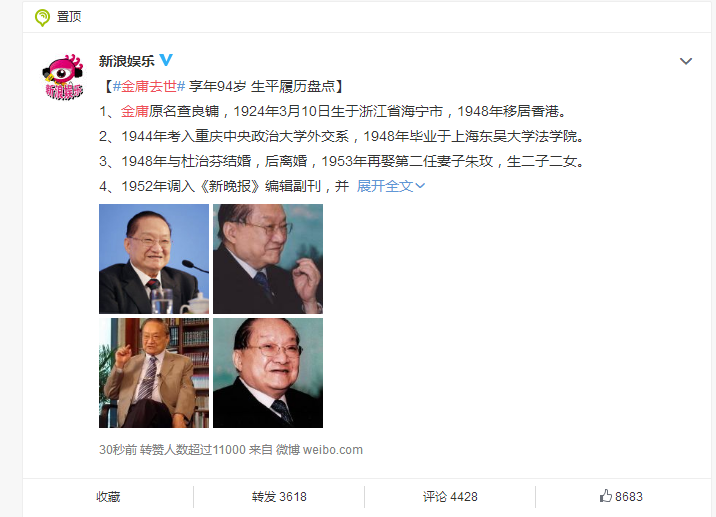The image size is (716, 517).
Task: Click the 置顶 pinned label
Action: (x=69, y=17)
